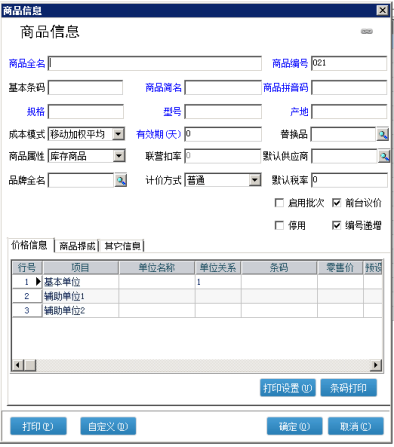Viewport: 394px width, 447px height.
Task: Click the 规格 input field
Action: click(86, 112)
